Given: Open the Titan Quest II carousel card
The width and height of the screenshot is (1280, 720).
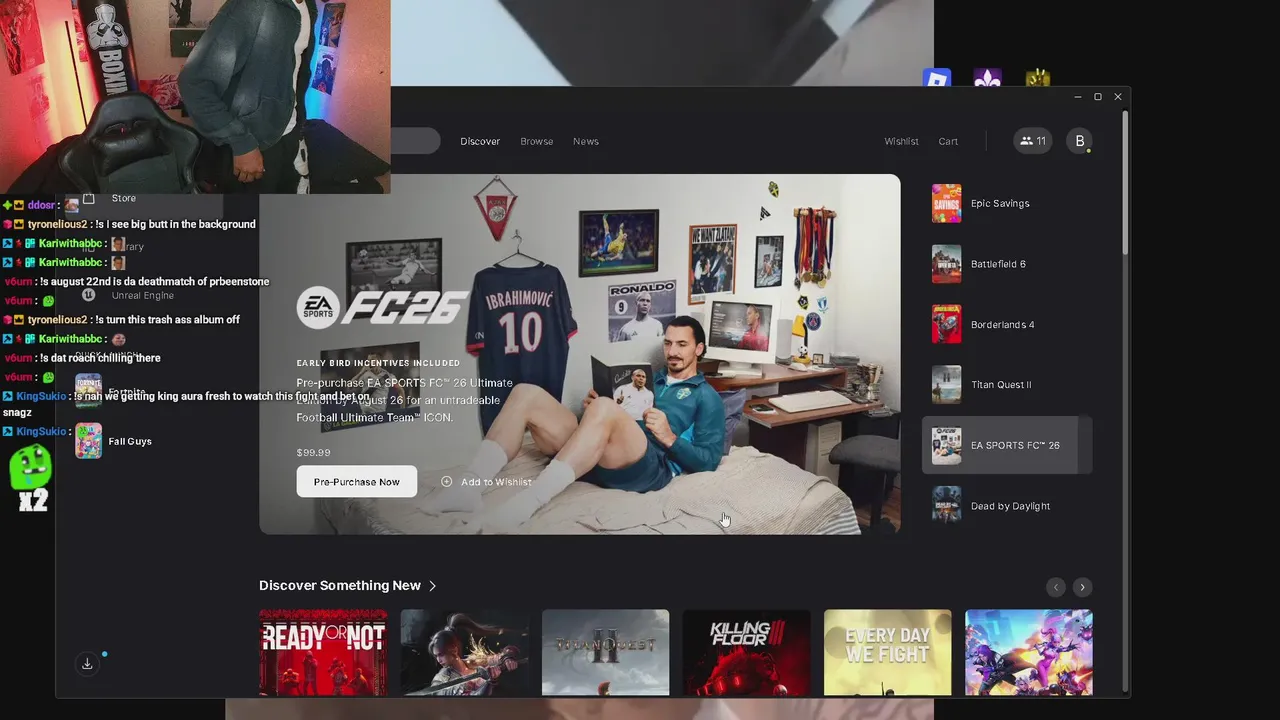Looking at the screenshot, I should point(605,652).
